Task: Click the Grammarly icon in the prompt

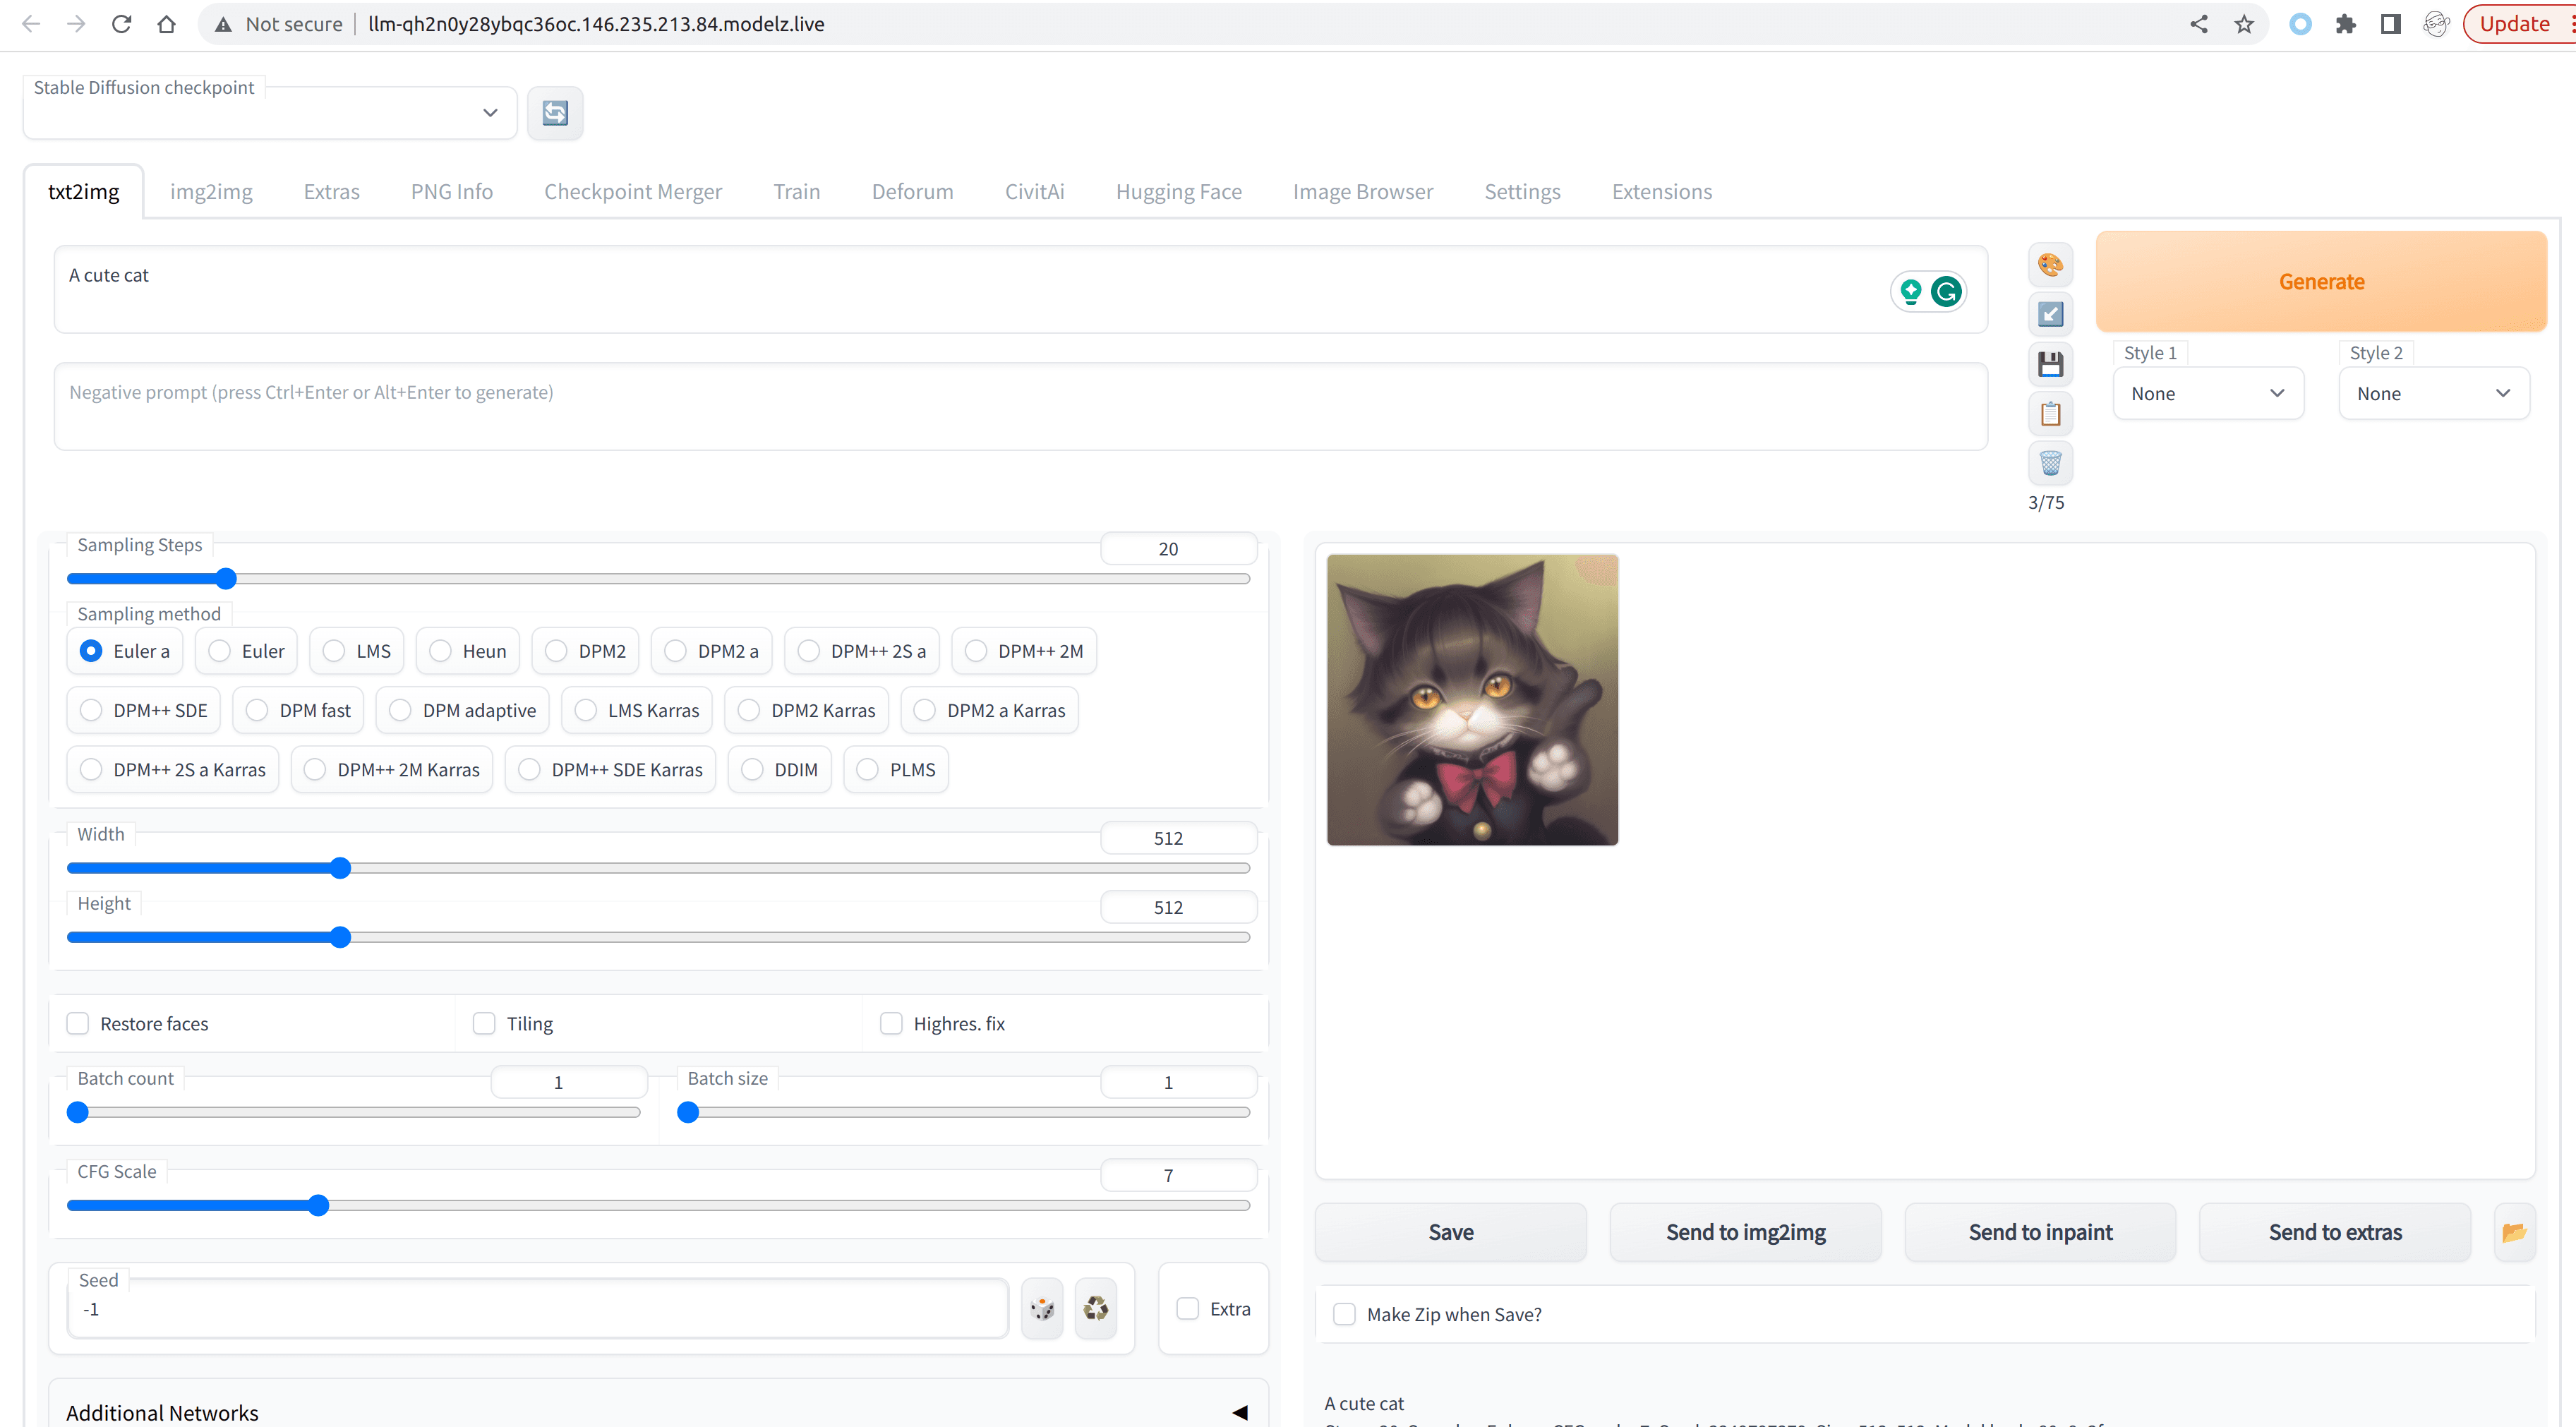Action: pyautogui.click(x=1946, y=292)
